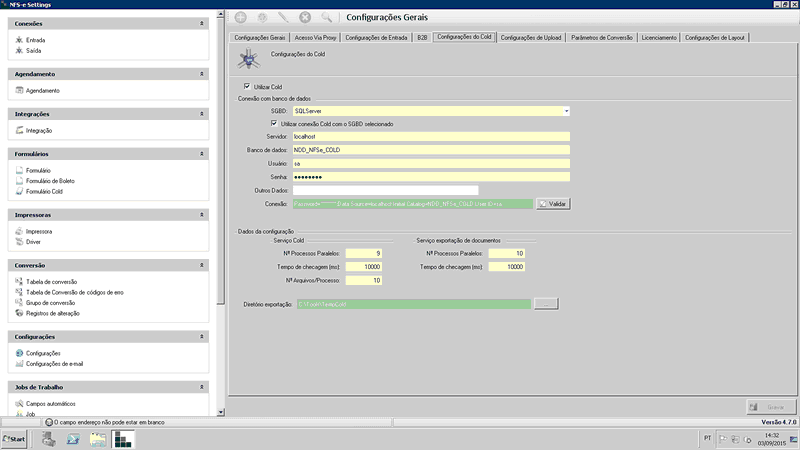Click the round plus add icon in toolbar
Image resolution: width=800 pixels, height=450 pixels.
point(239,17)
